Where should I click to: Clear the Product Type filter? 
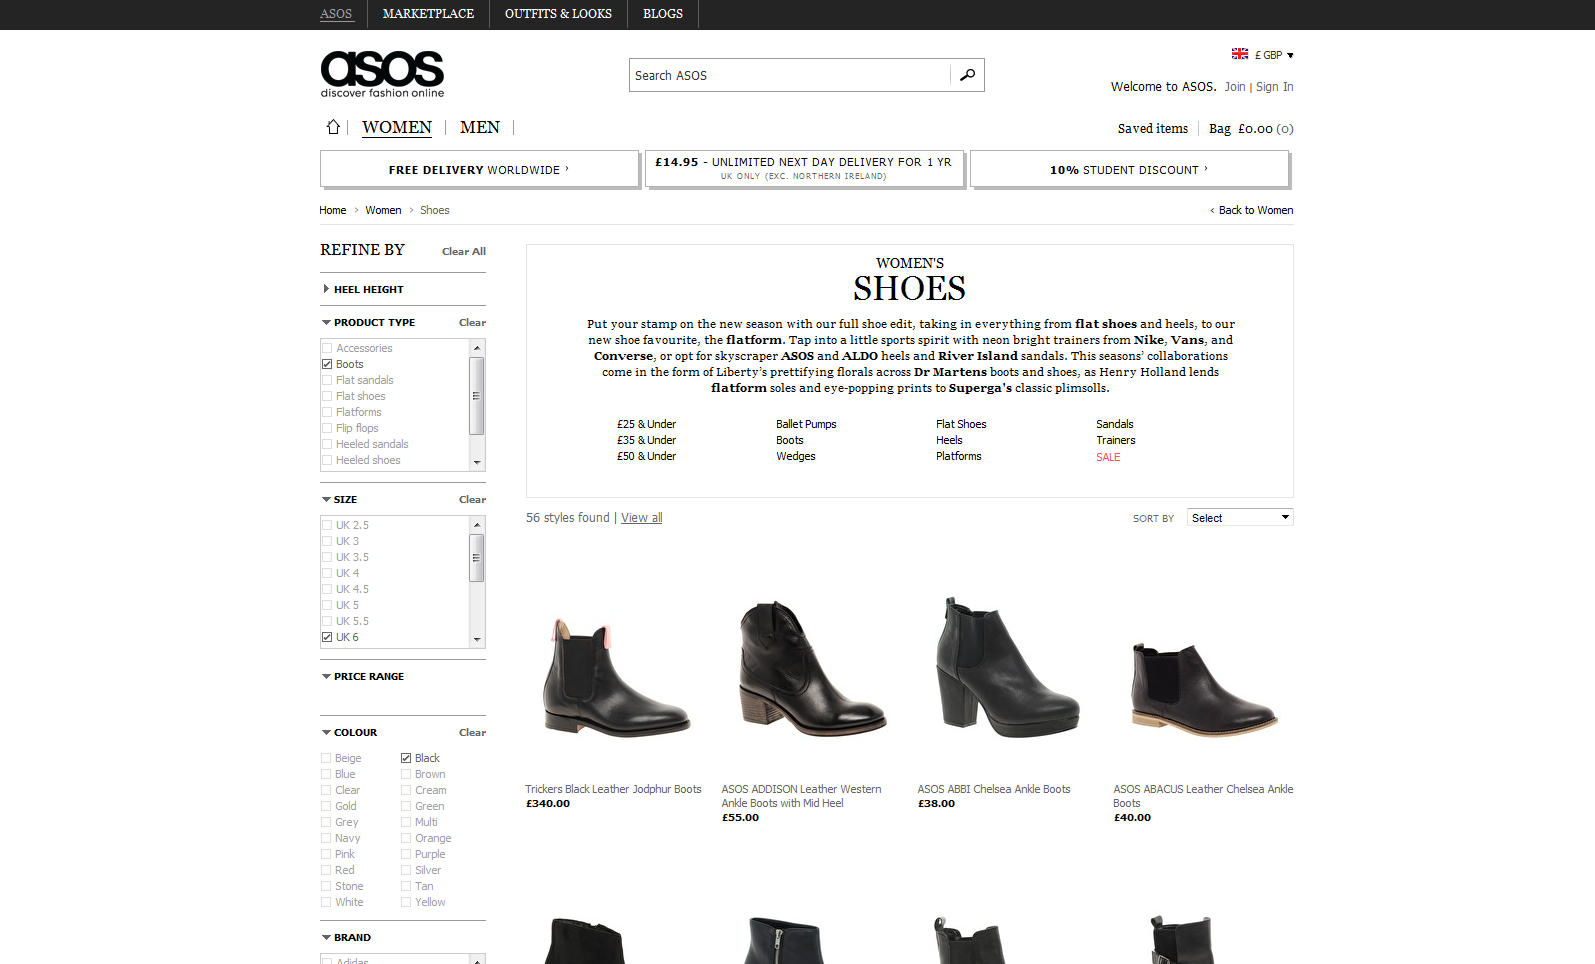[472, 322]
